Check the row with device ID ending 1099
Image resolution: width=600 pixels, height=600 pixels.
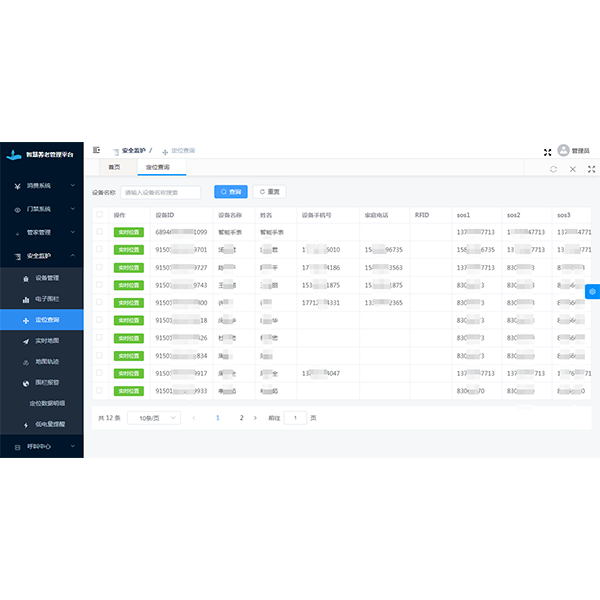(99, 232)
